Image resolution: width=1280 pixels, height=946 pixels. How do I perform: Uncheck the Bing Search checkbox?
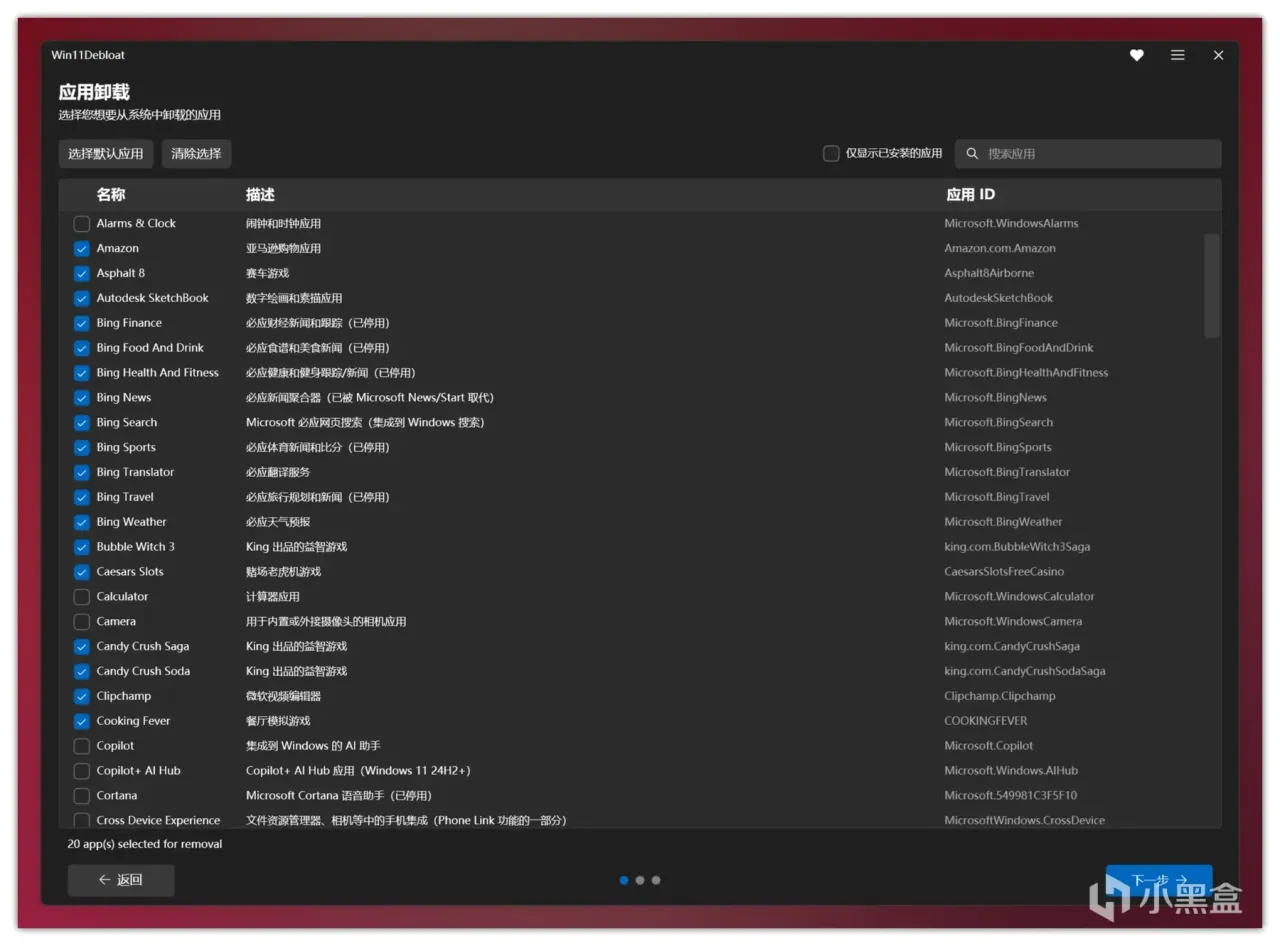(x=82, y=422)
